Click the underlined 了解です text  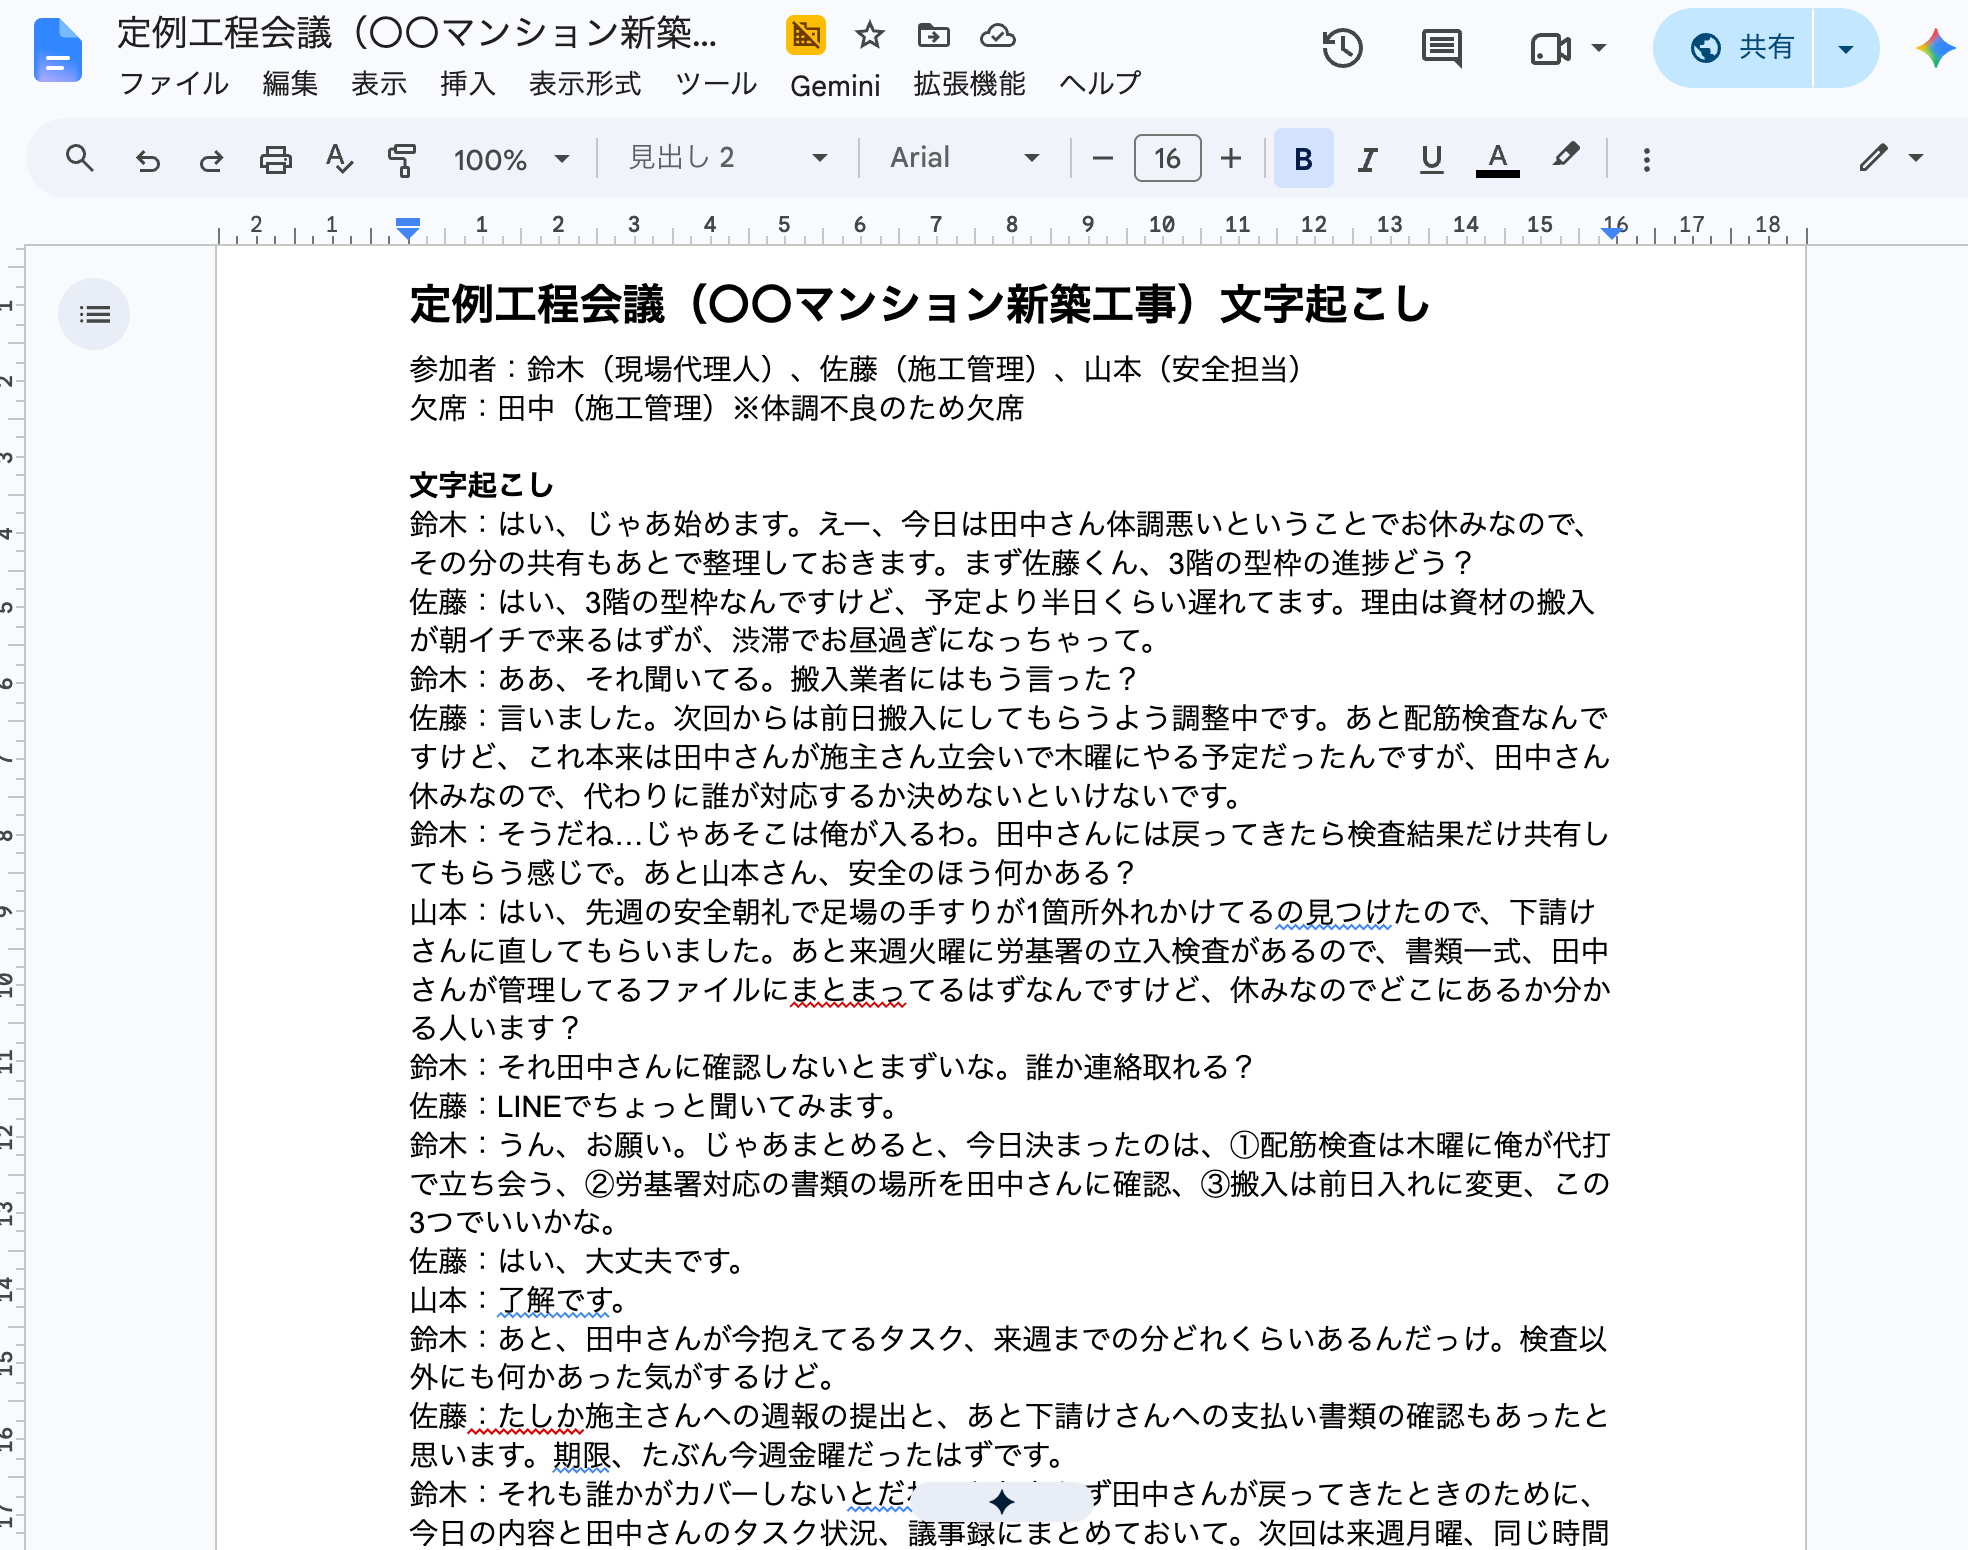(x=554, y=1300)
